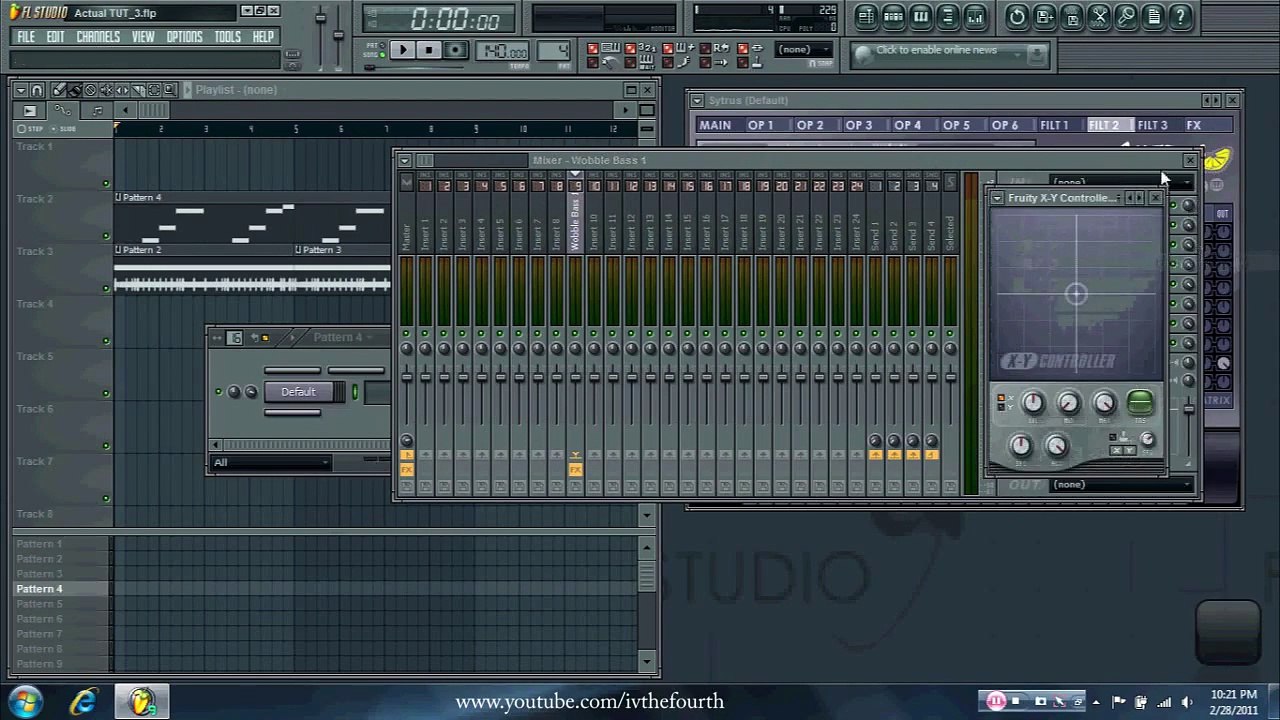Open the CHANNELS menu

point(98,36)
